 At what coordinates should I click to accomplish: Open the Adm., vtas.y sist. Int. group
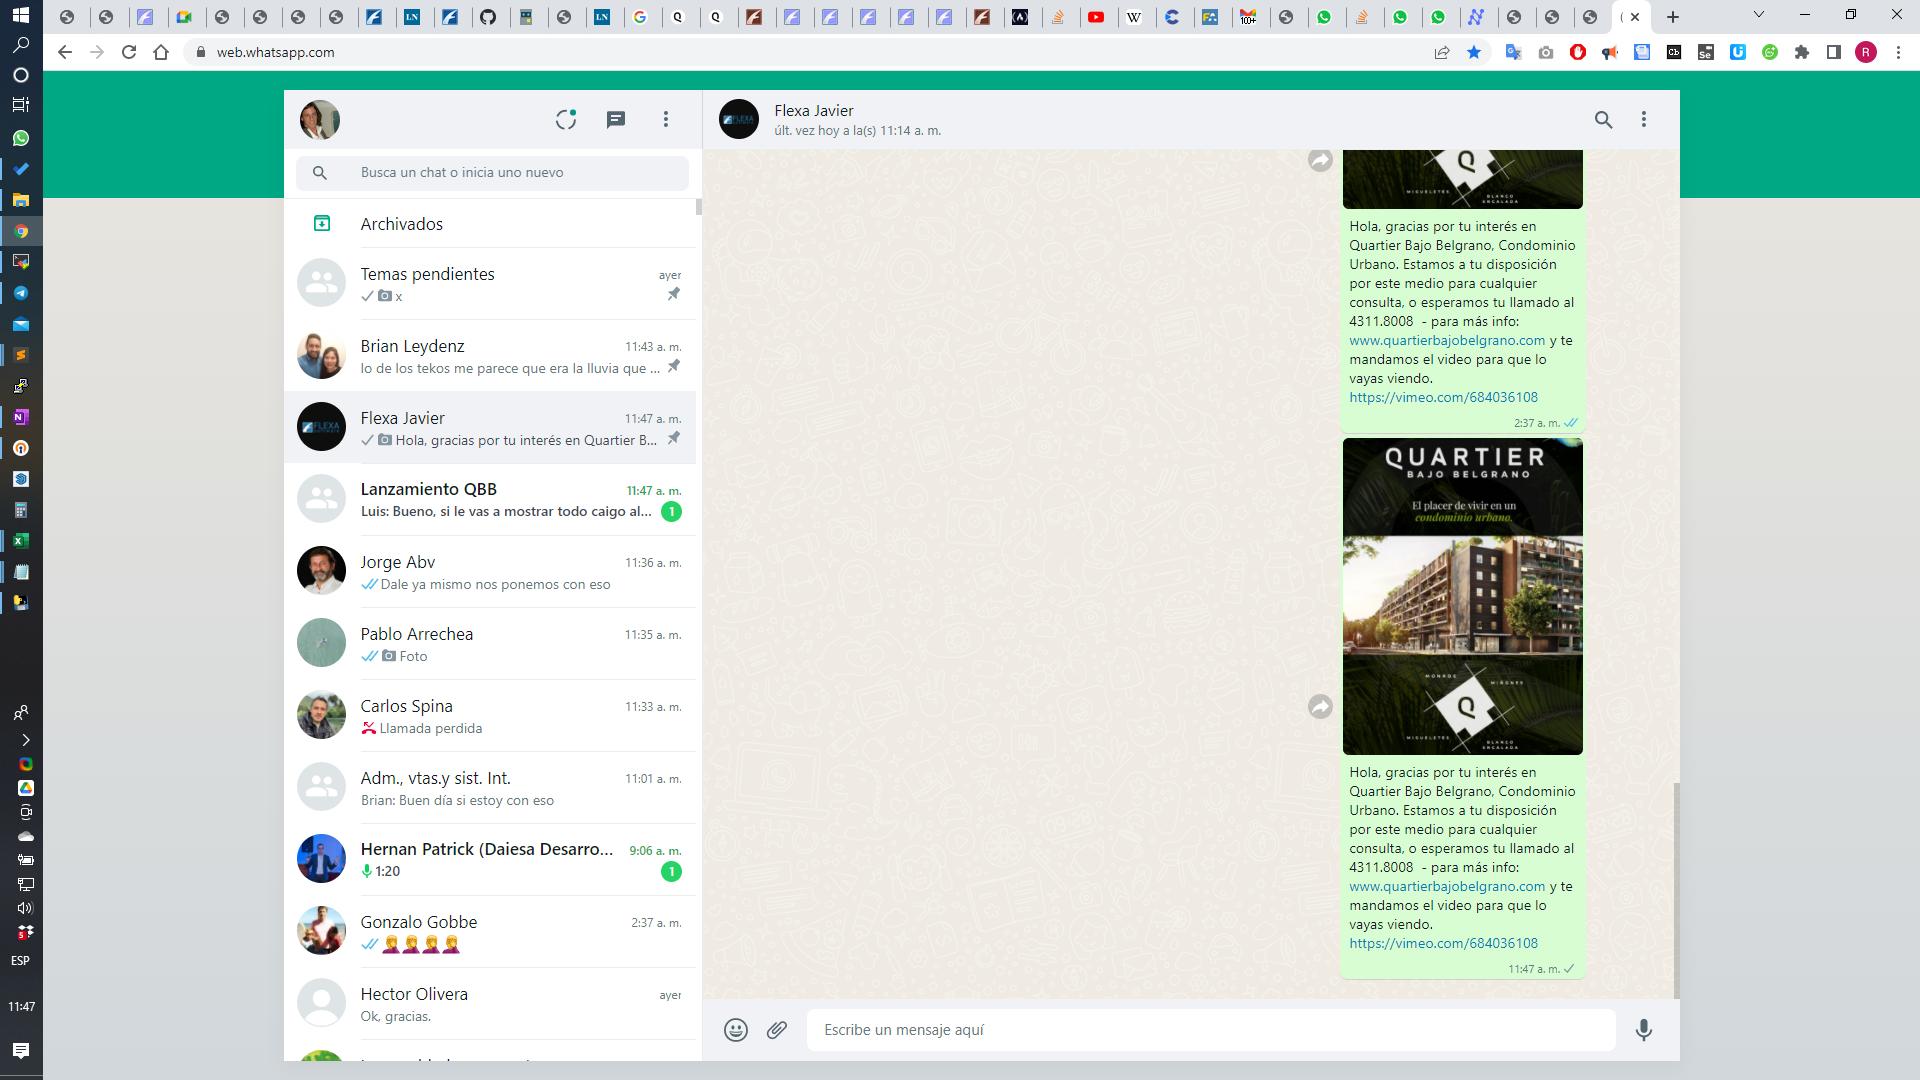pos(490,788)
